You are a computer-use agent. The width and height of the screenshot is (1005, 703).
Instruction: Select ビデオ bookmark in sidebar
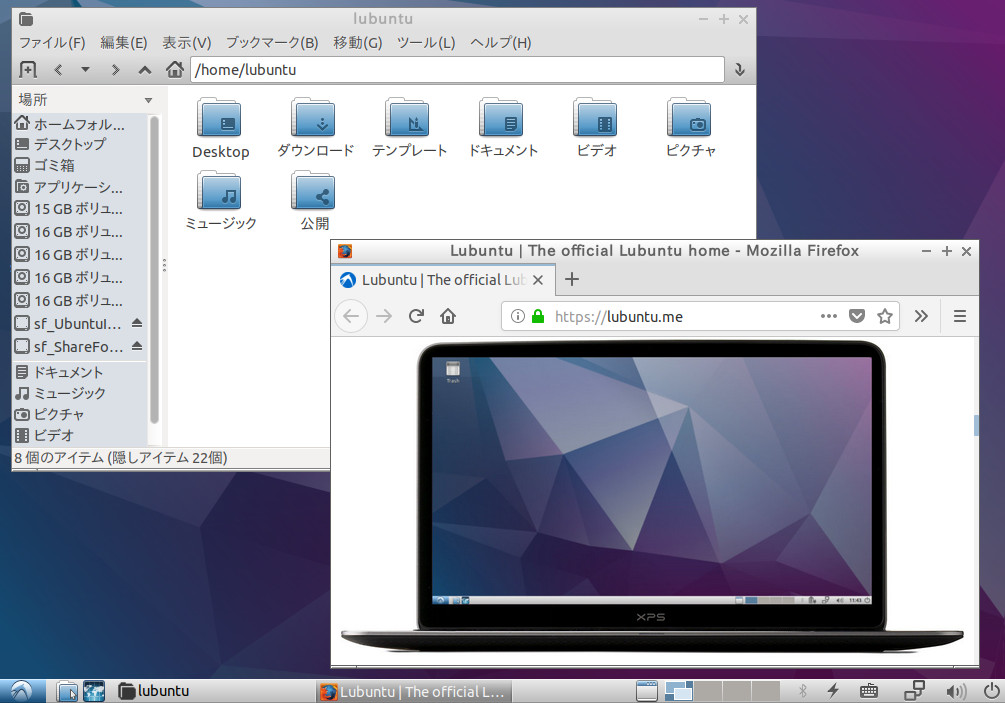pyautogui.click(x=80, y=436)
